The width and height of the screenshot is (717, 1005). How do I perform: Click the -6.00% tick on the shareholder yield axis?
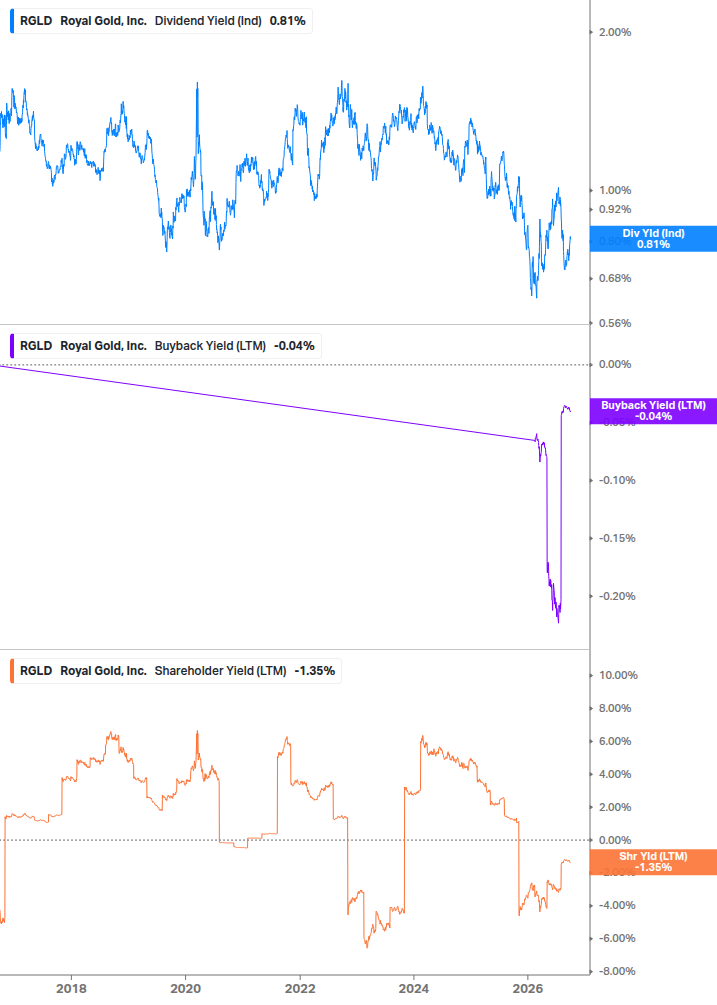point(617,938)
